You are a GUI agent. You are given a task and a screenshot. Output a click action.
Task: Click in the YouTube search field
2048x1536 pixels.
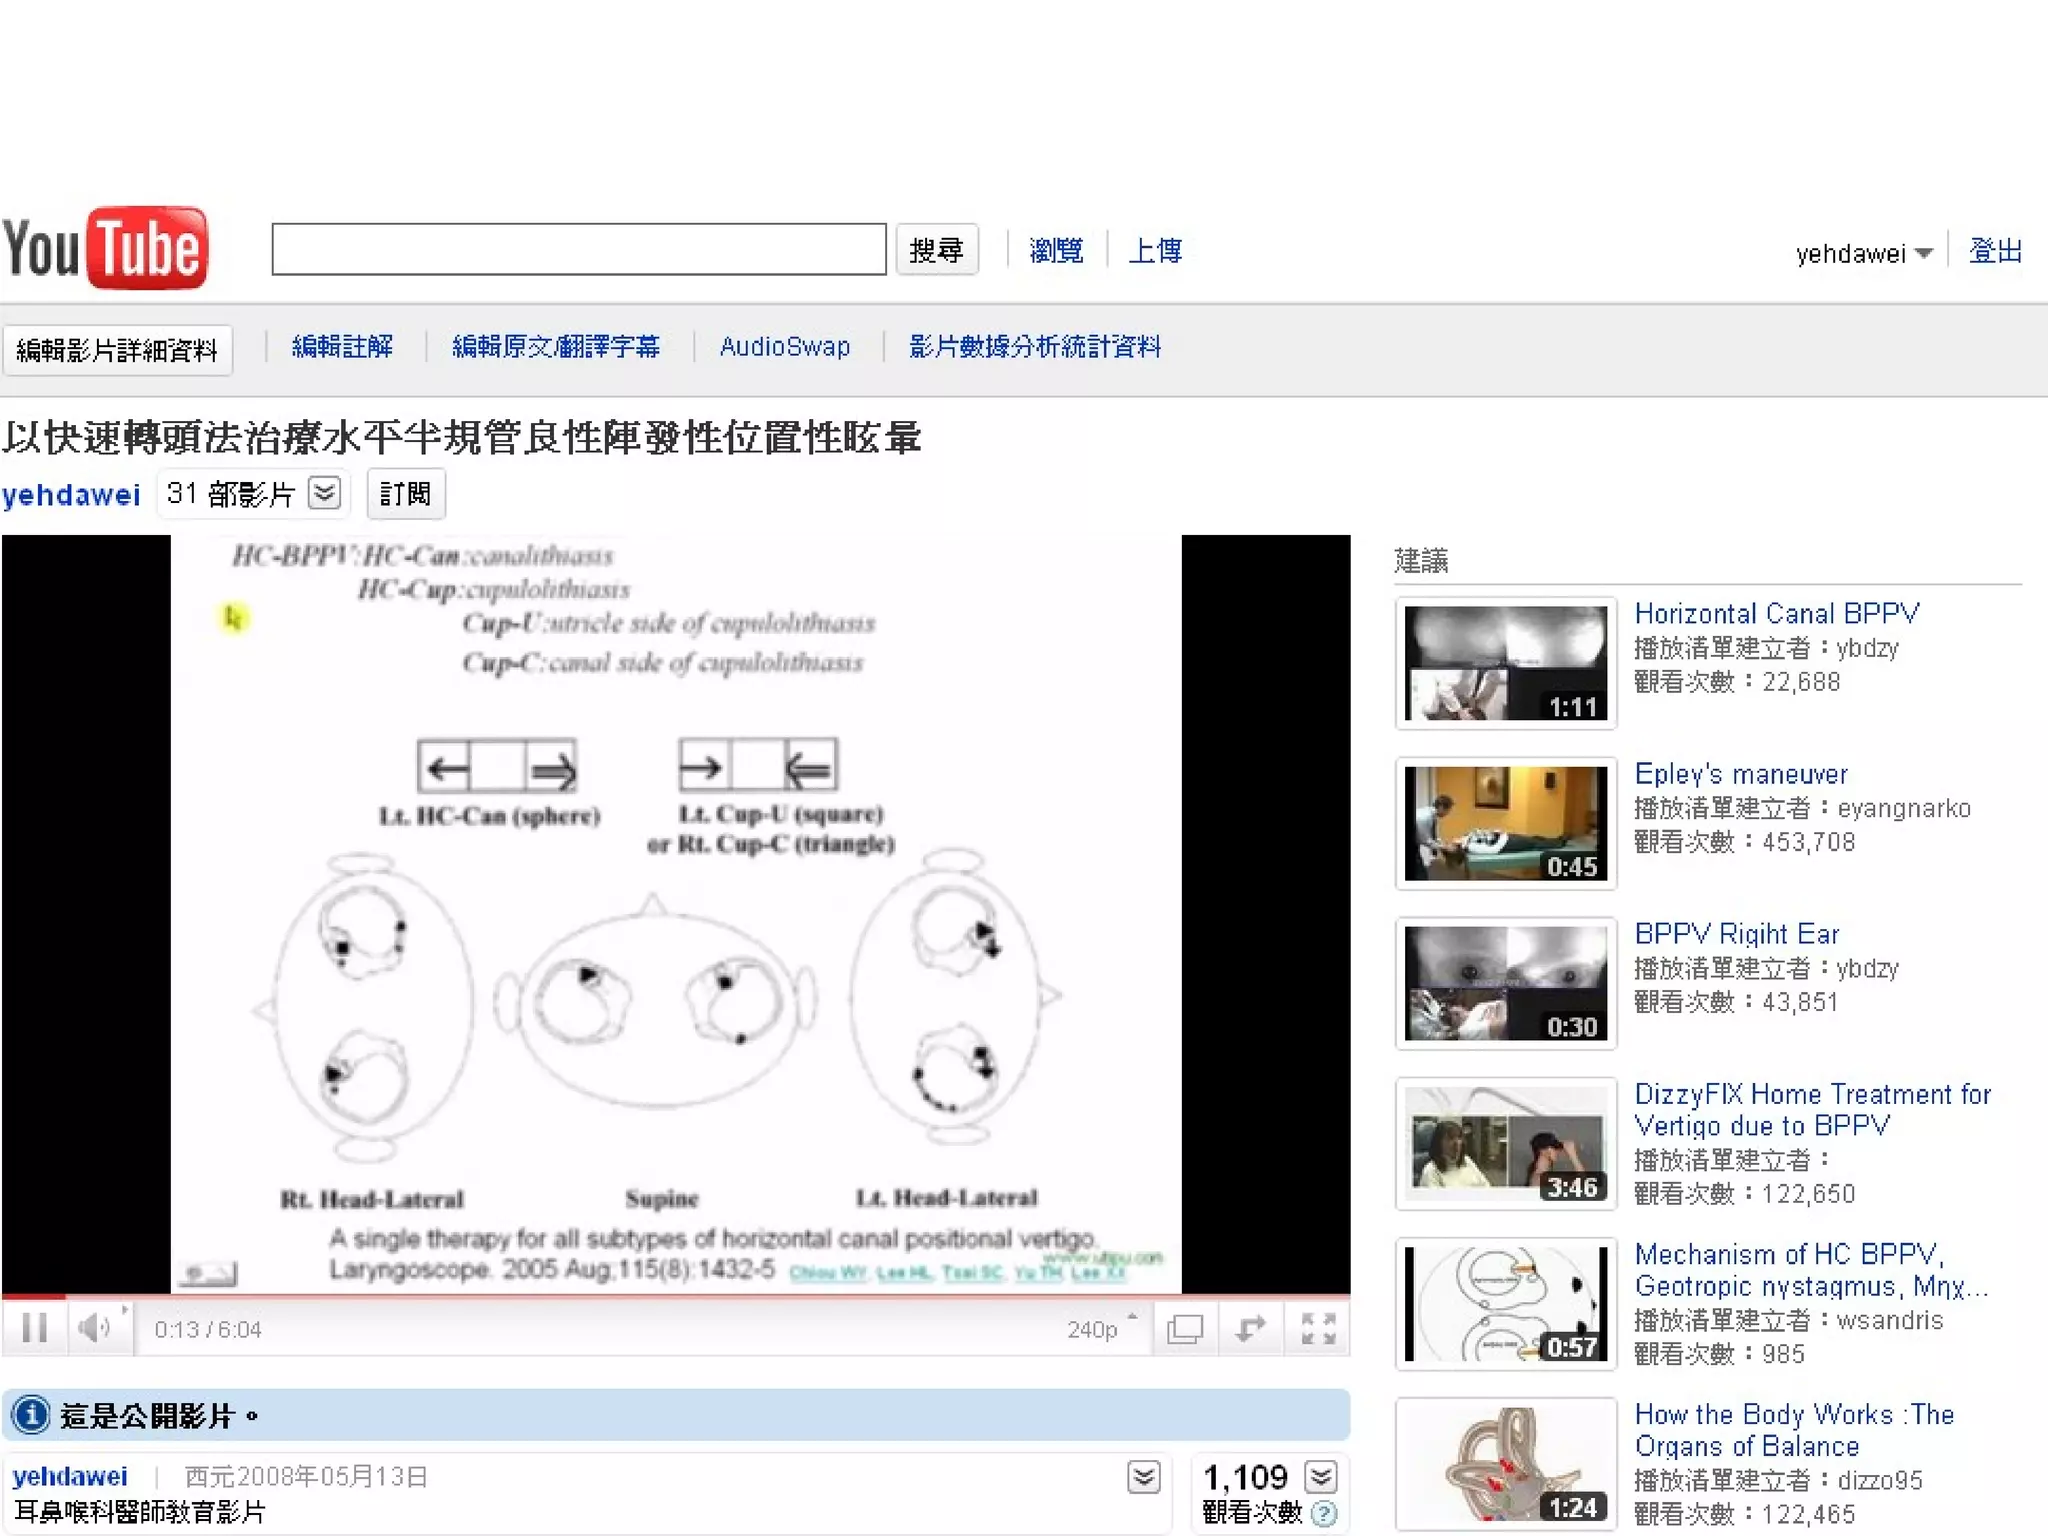coord(578,249)
